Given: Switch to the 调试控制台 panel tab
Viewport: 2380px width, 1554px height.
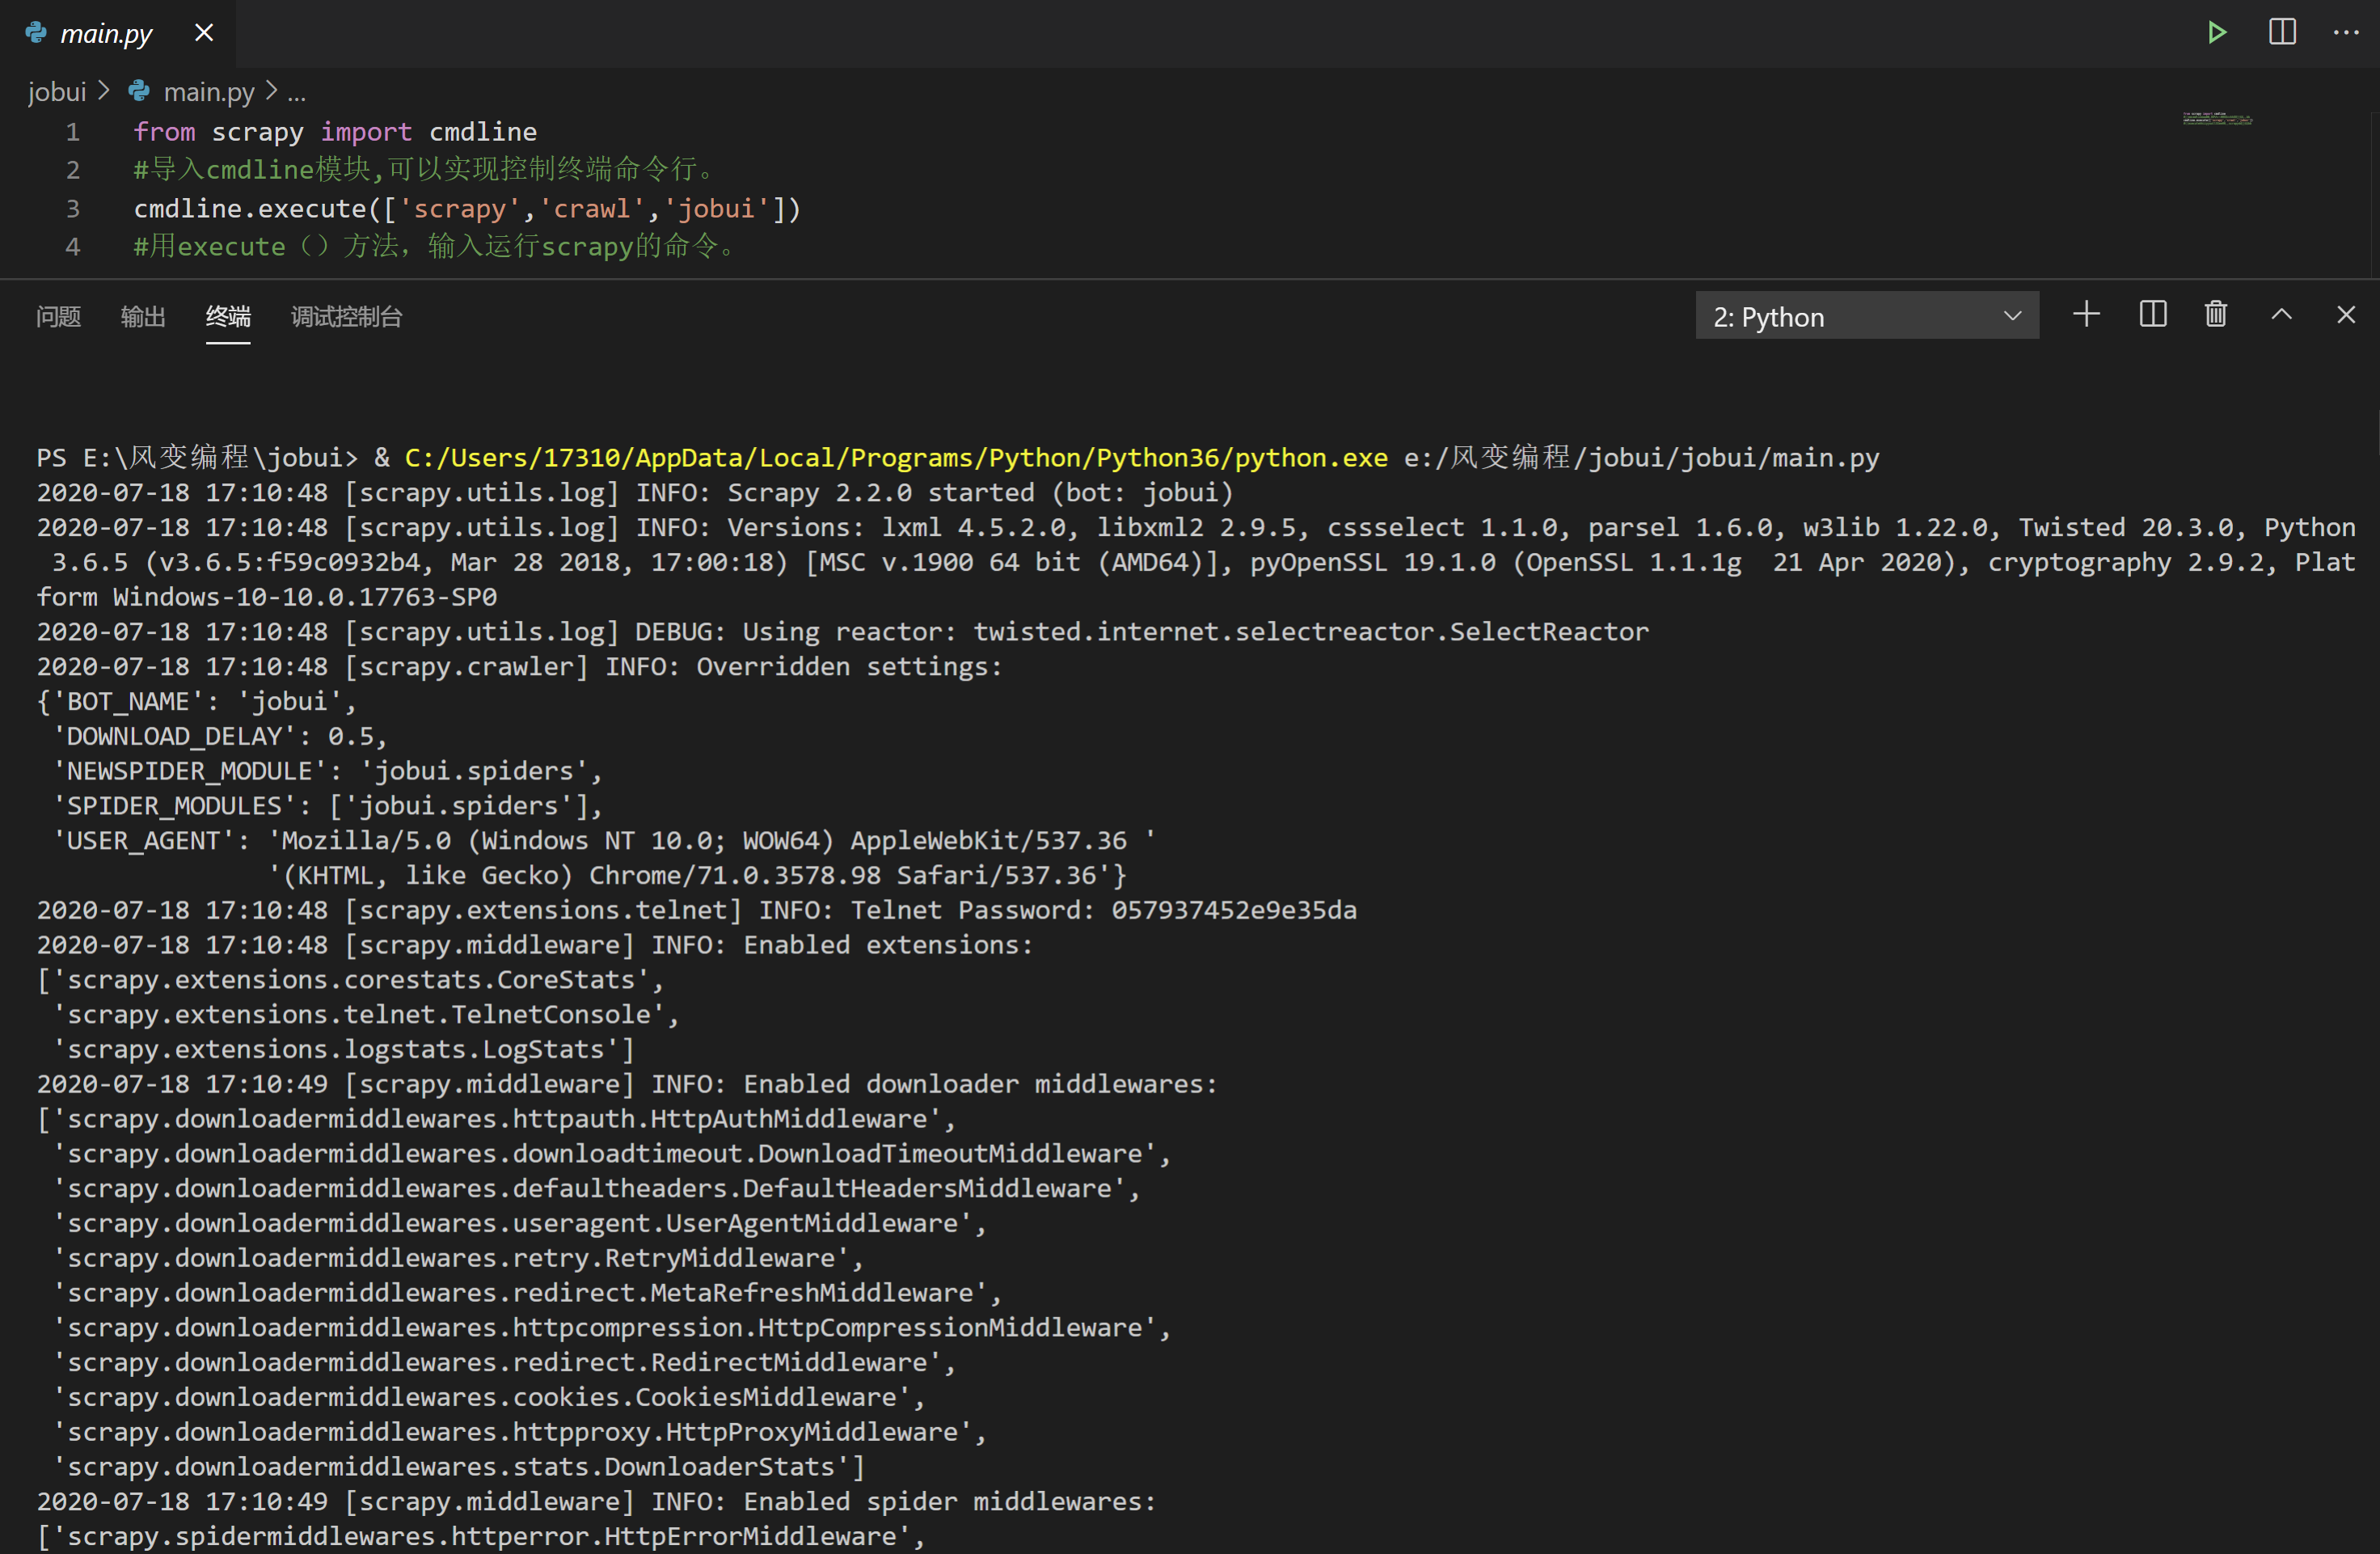Looking at the screenshot, I should pos(347,317).
